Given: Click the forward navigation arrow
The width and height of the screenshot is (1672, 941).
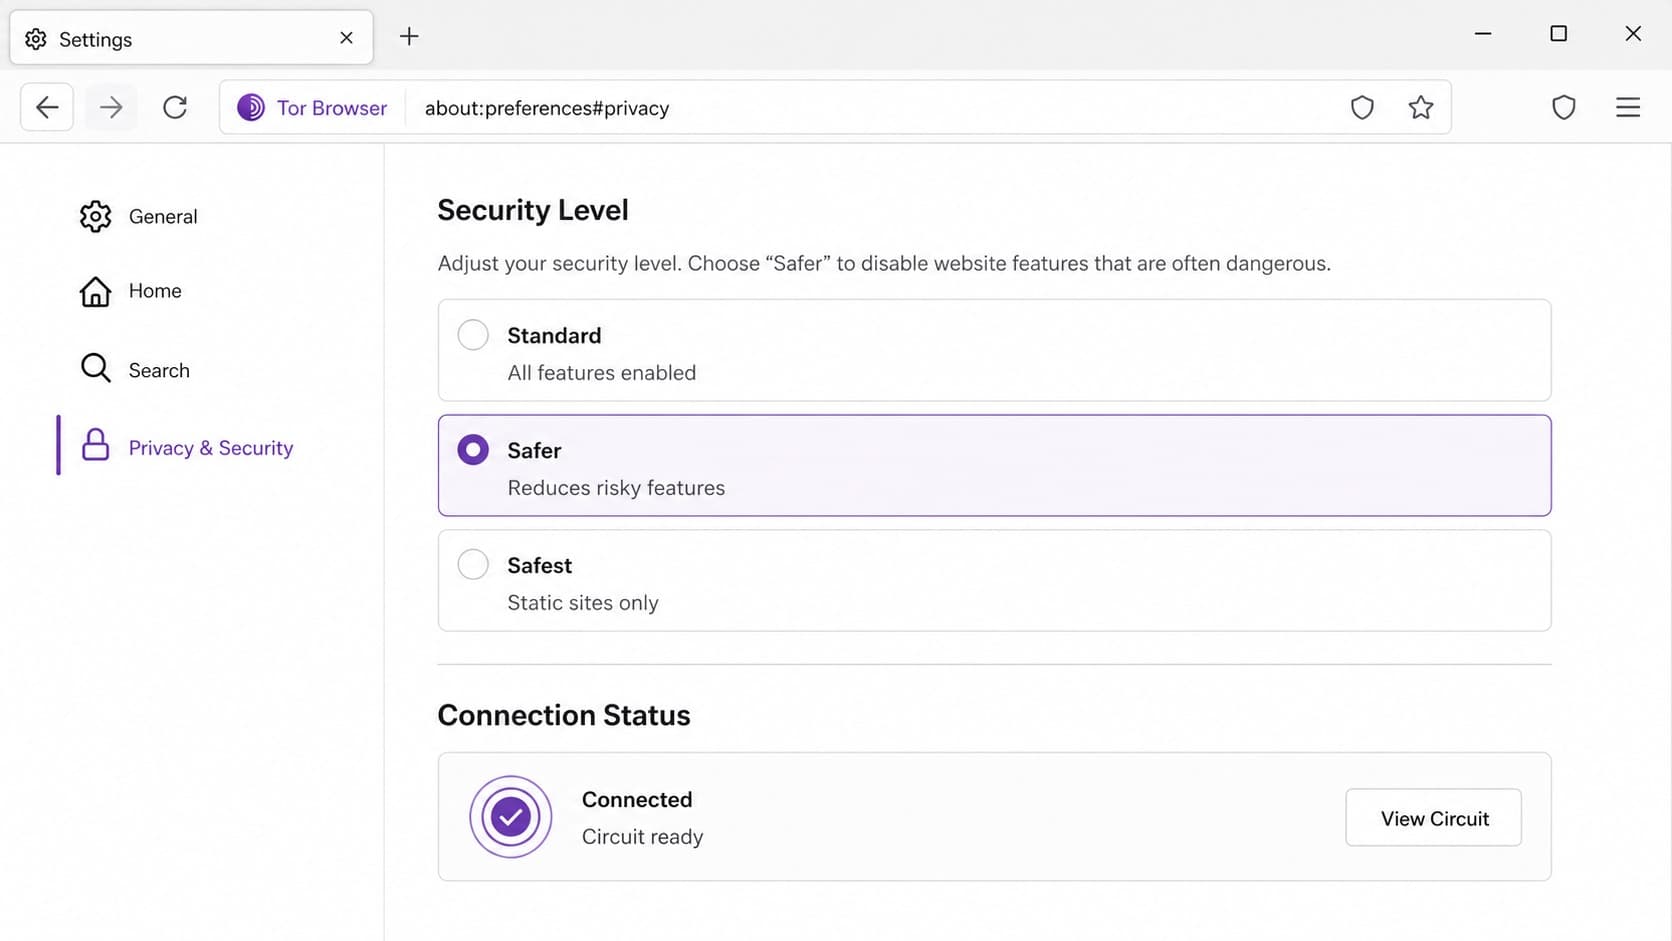Looking at the screenshot, I should (111, 107).
